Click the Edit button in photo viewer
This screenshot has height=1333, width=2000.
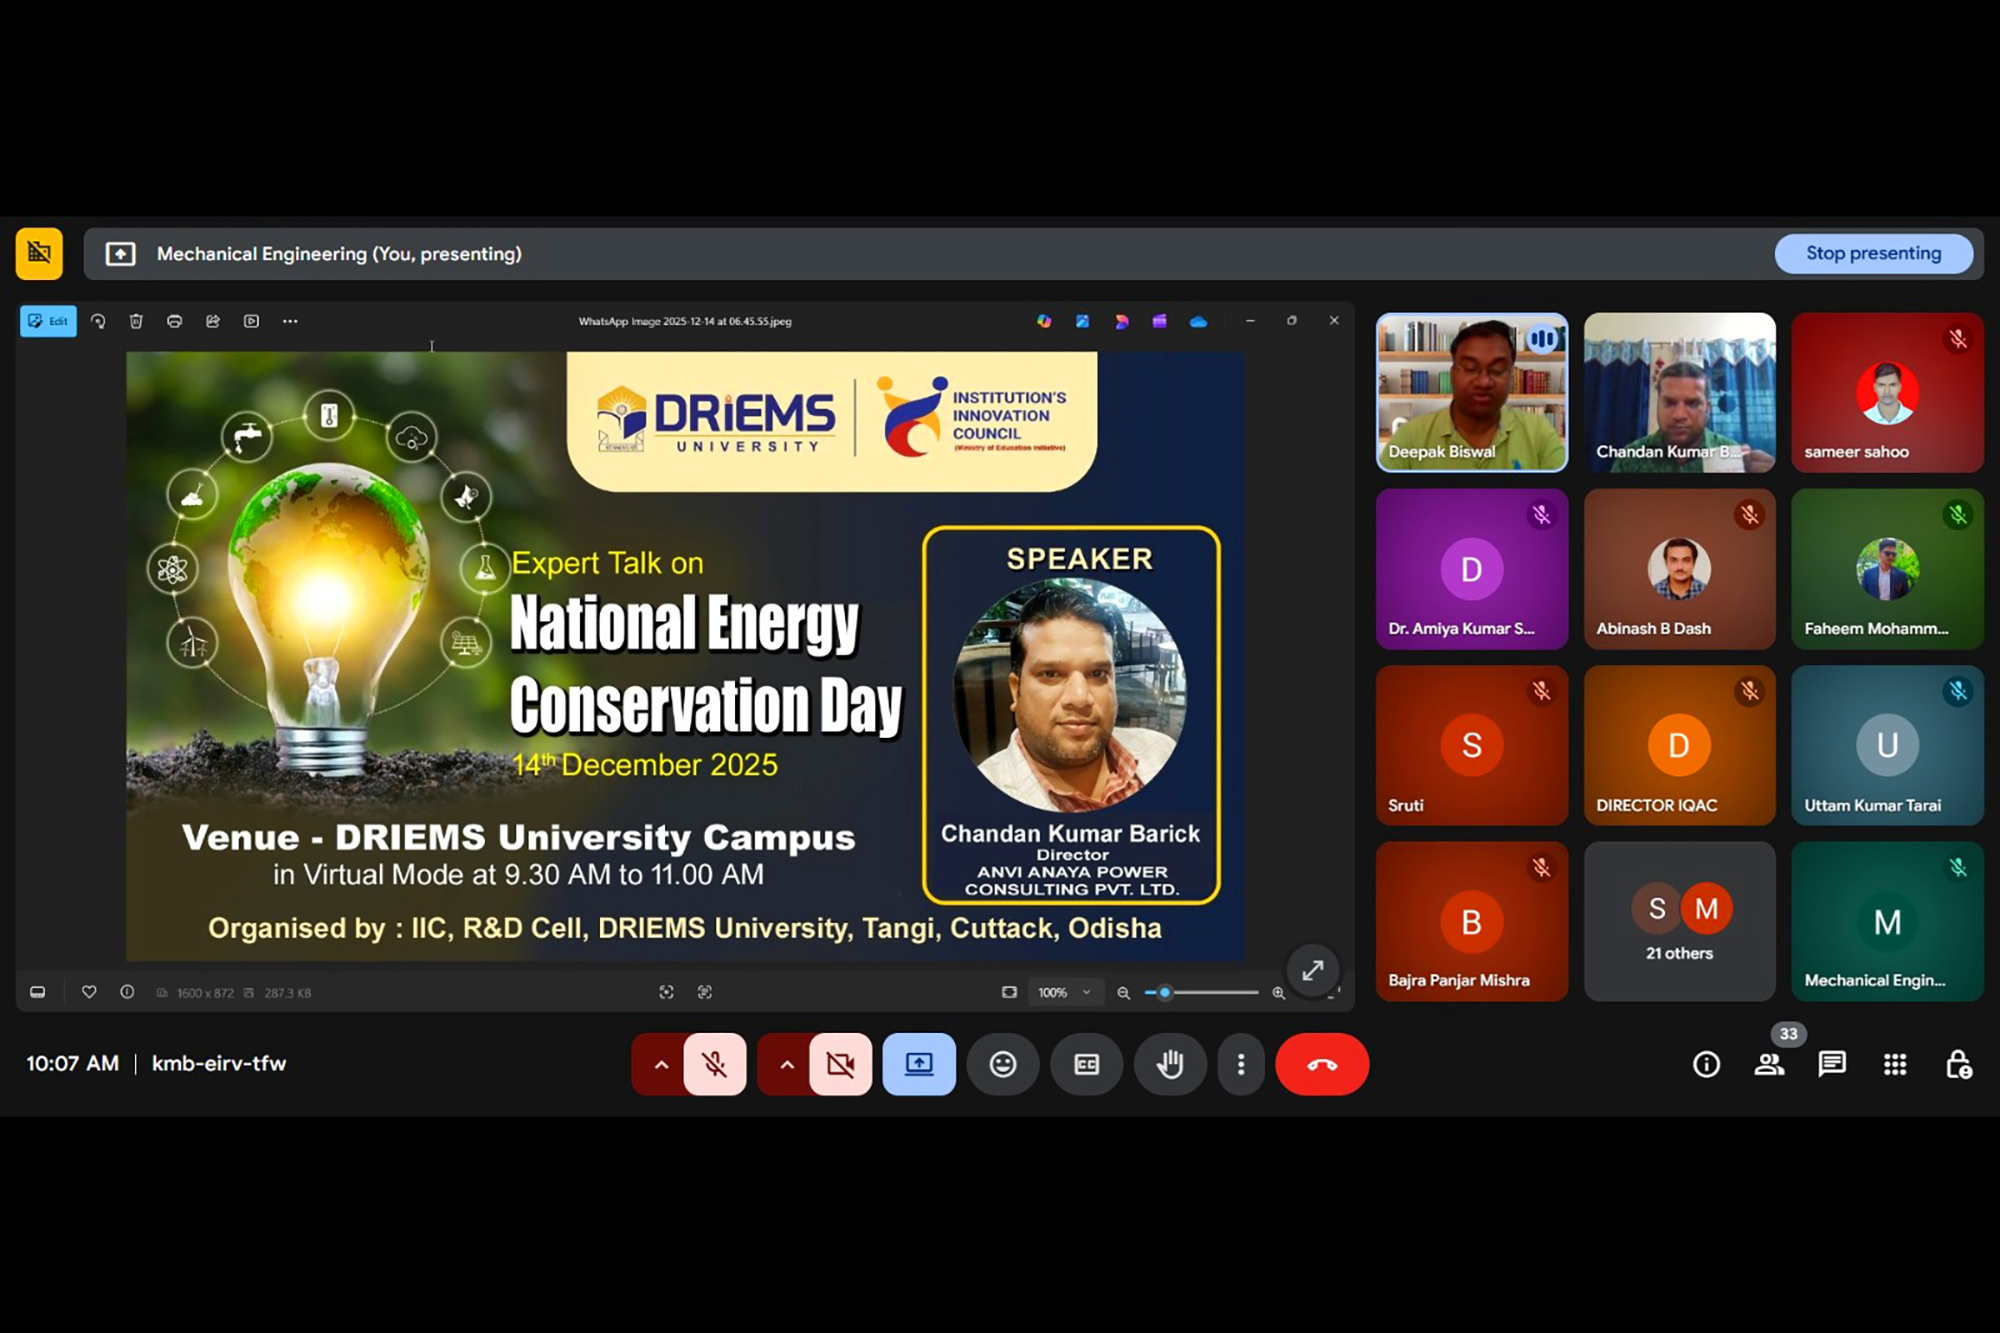point(48,321)
